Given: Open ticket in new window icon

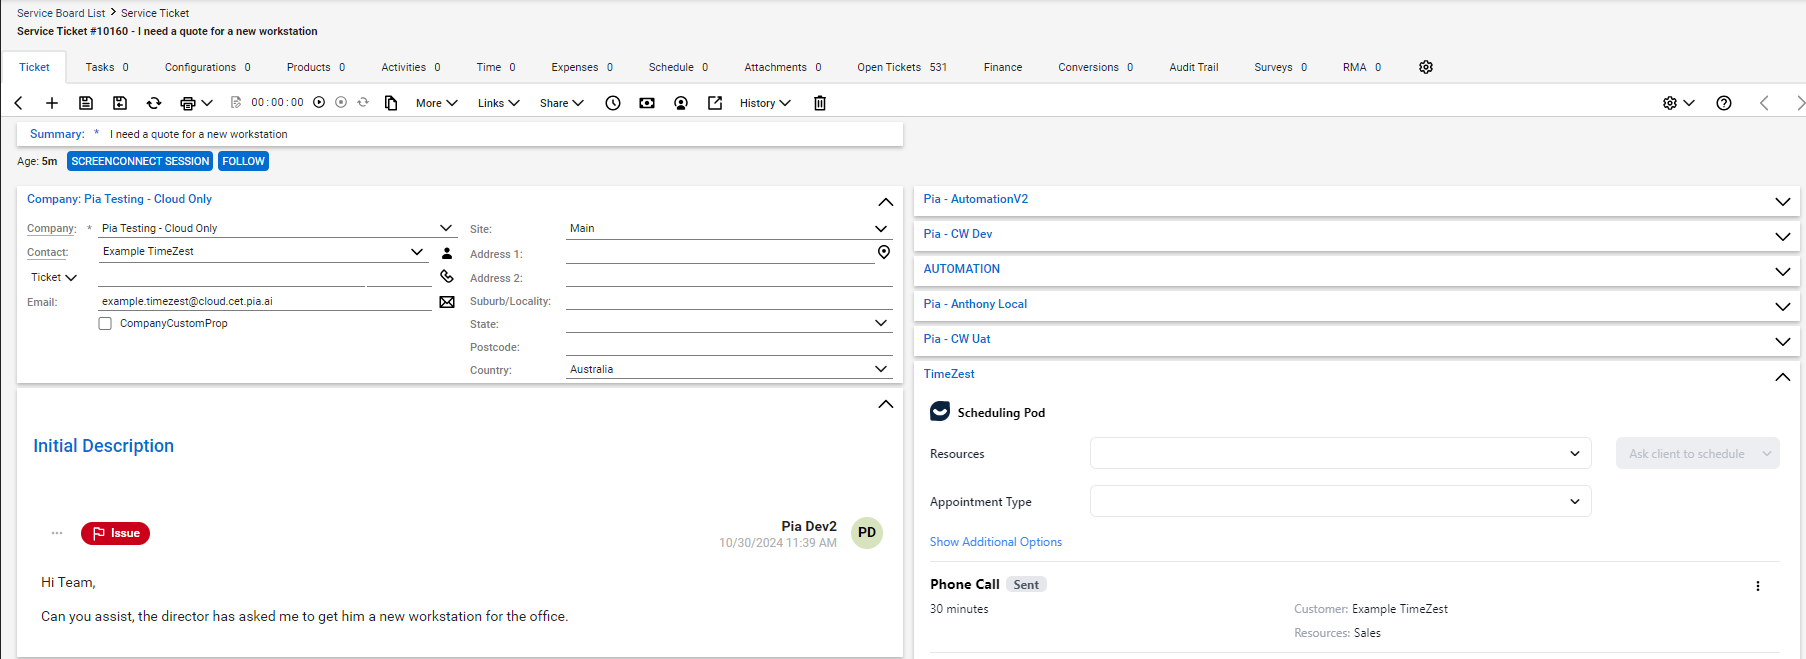Looking at the screenshot, I should 715,103.
